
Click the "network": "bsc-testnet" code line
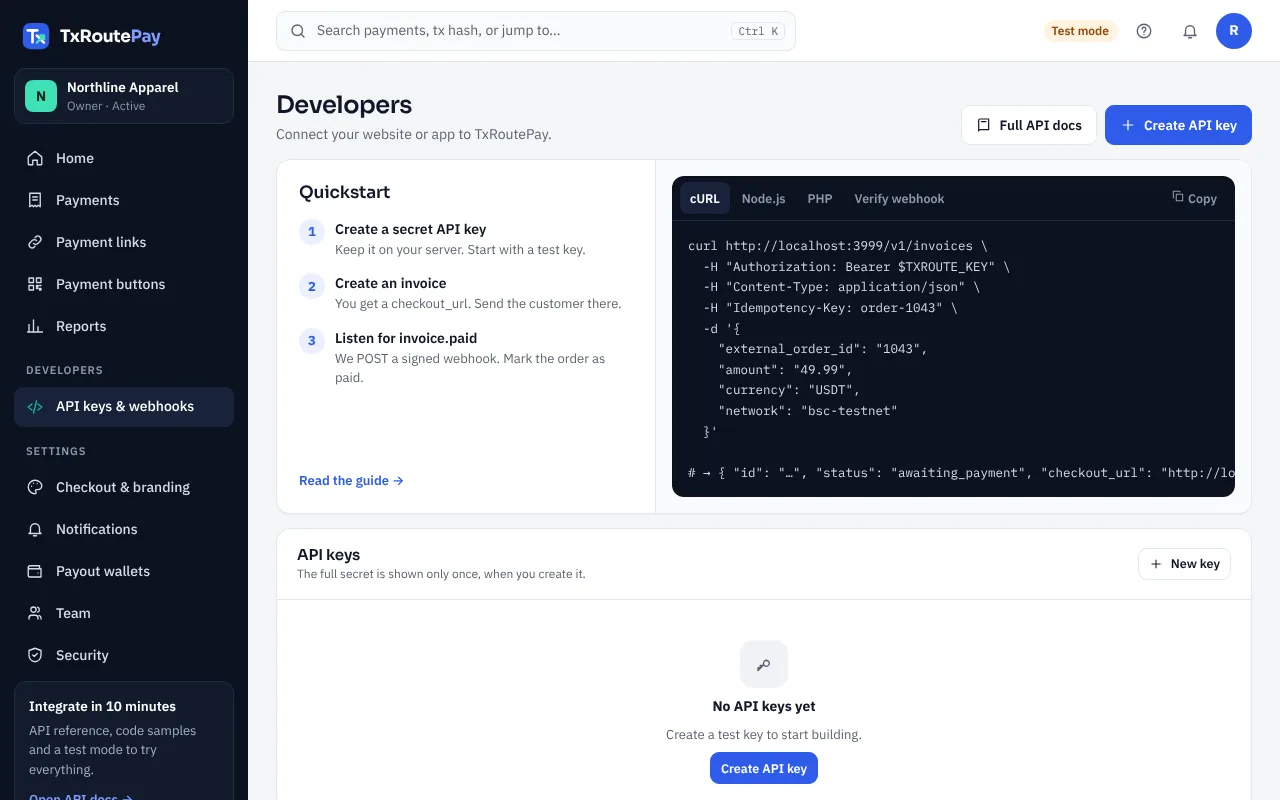tap(808, 411)
